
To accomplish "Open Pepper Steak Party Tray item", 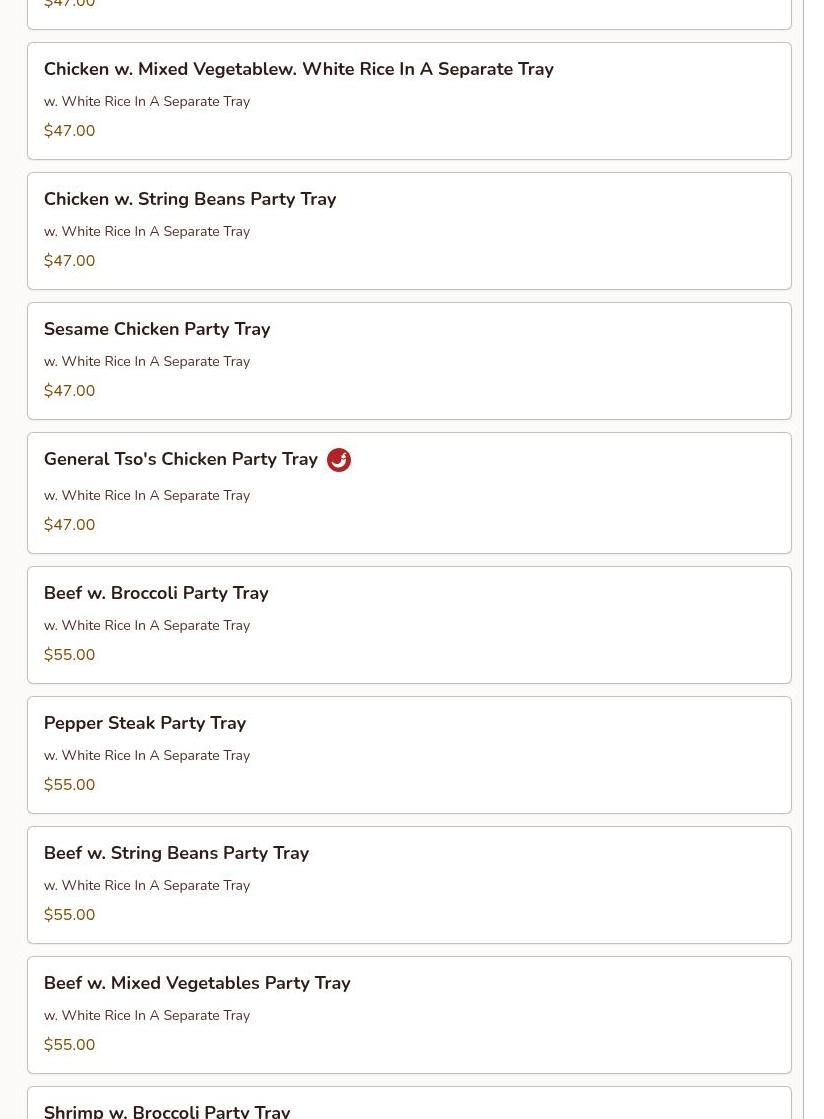I will pyautogui.click(x=145, y=723).
